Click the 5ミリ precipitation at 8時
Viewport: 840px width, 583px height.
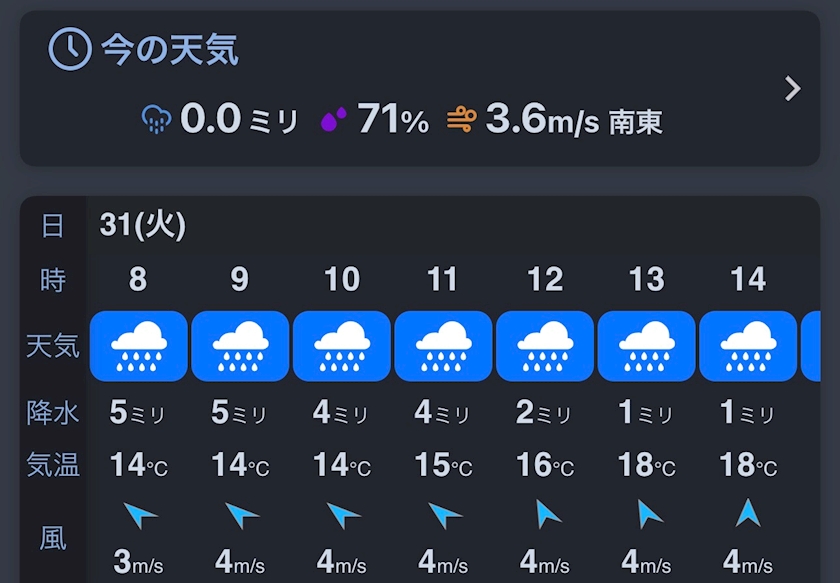click(x=138, y=413)
